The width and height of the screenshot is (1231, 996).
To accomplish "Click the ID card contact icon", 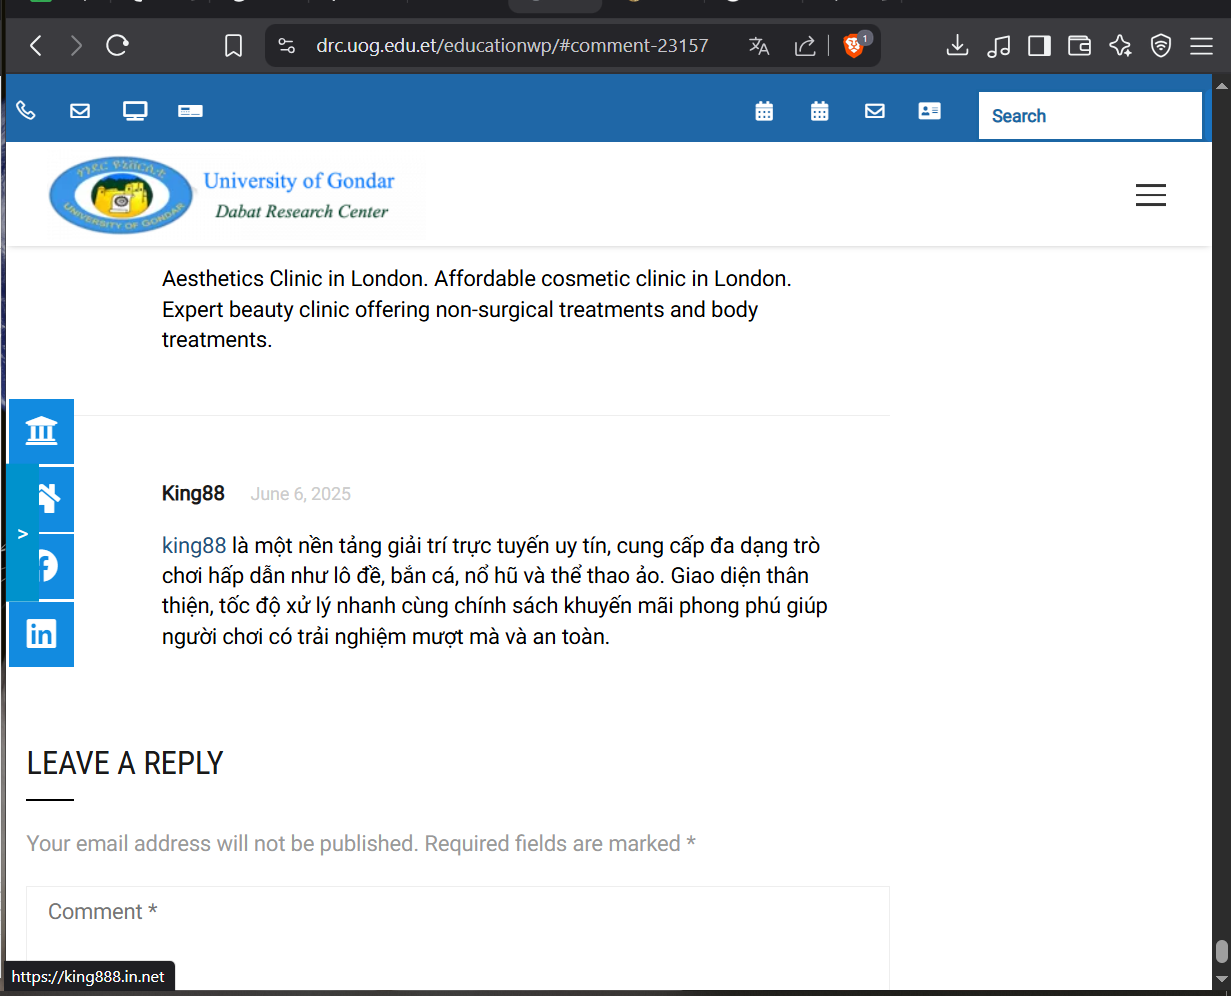I will click(930, 111).
